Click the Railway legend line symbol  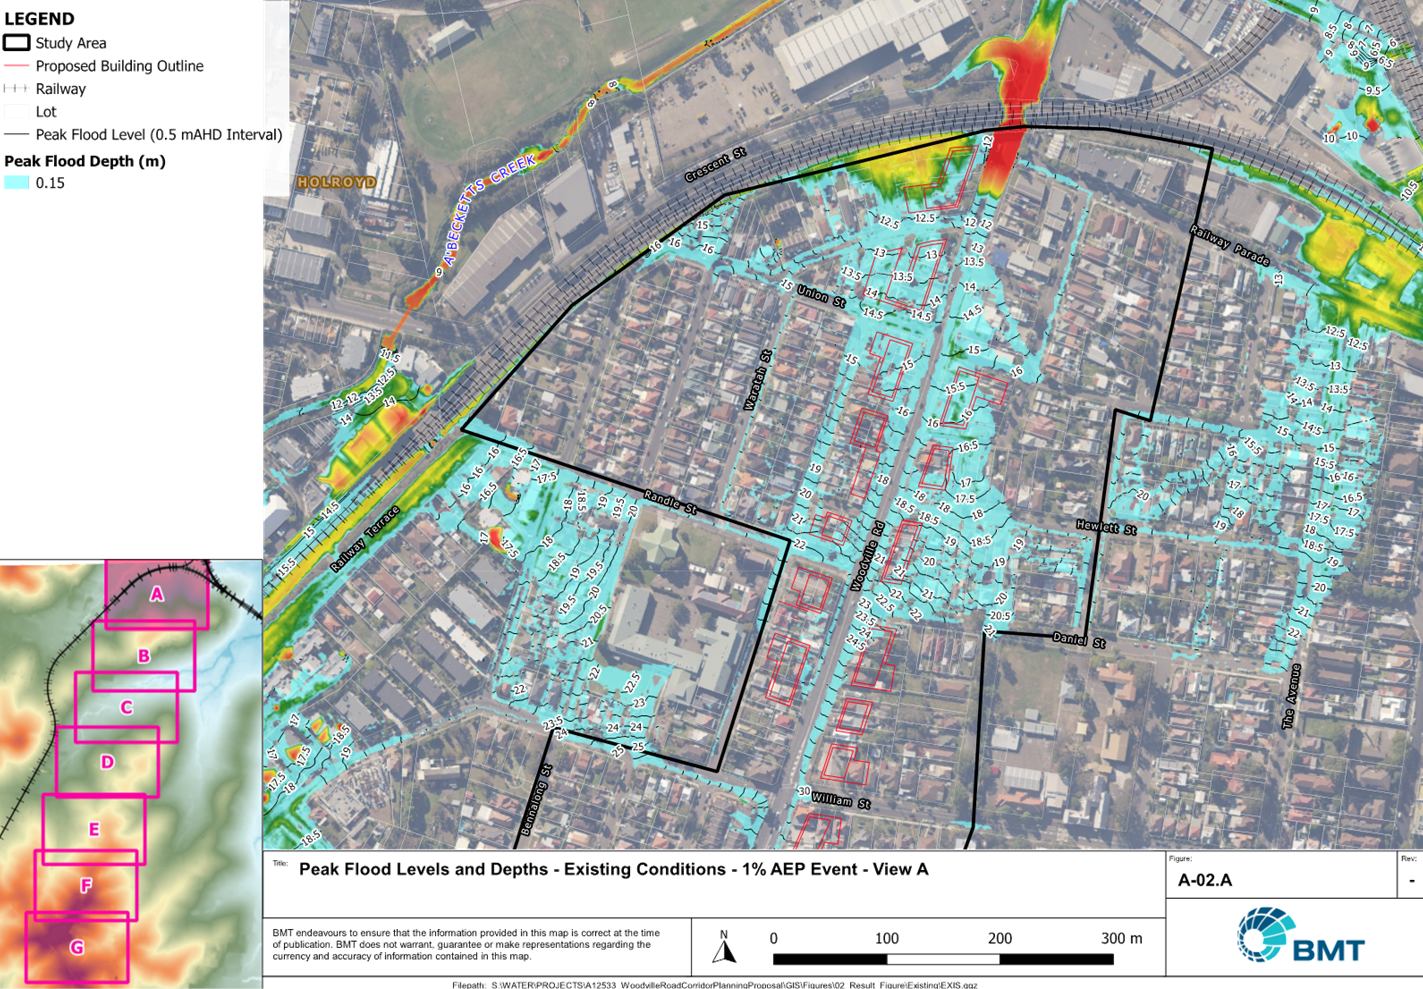16,89
